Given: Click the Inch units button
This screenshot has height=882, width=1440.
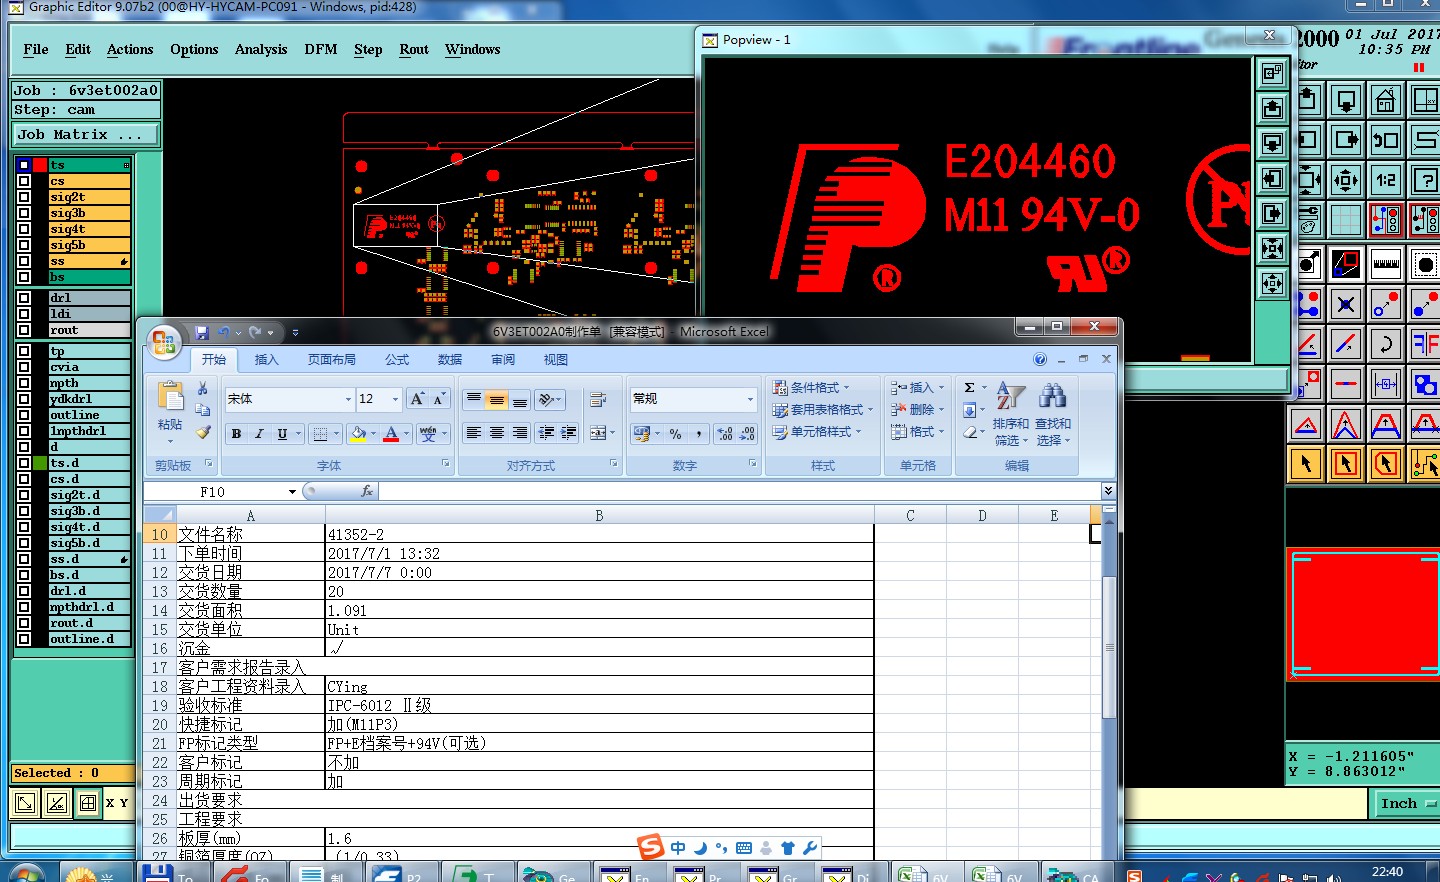Looking at the screenshot, I should click(1403, 803).
